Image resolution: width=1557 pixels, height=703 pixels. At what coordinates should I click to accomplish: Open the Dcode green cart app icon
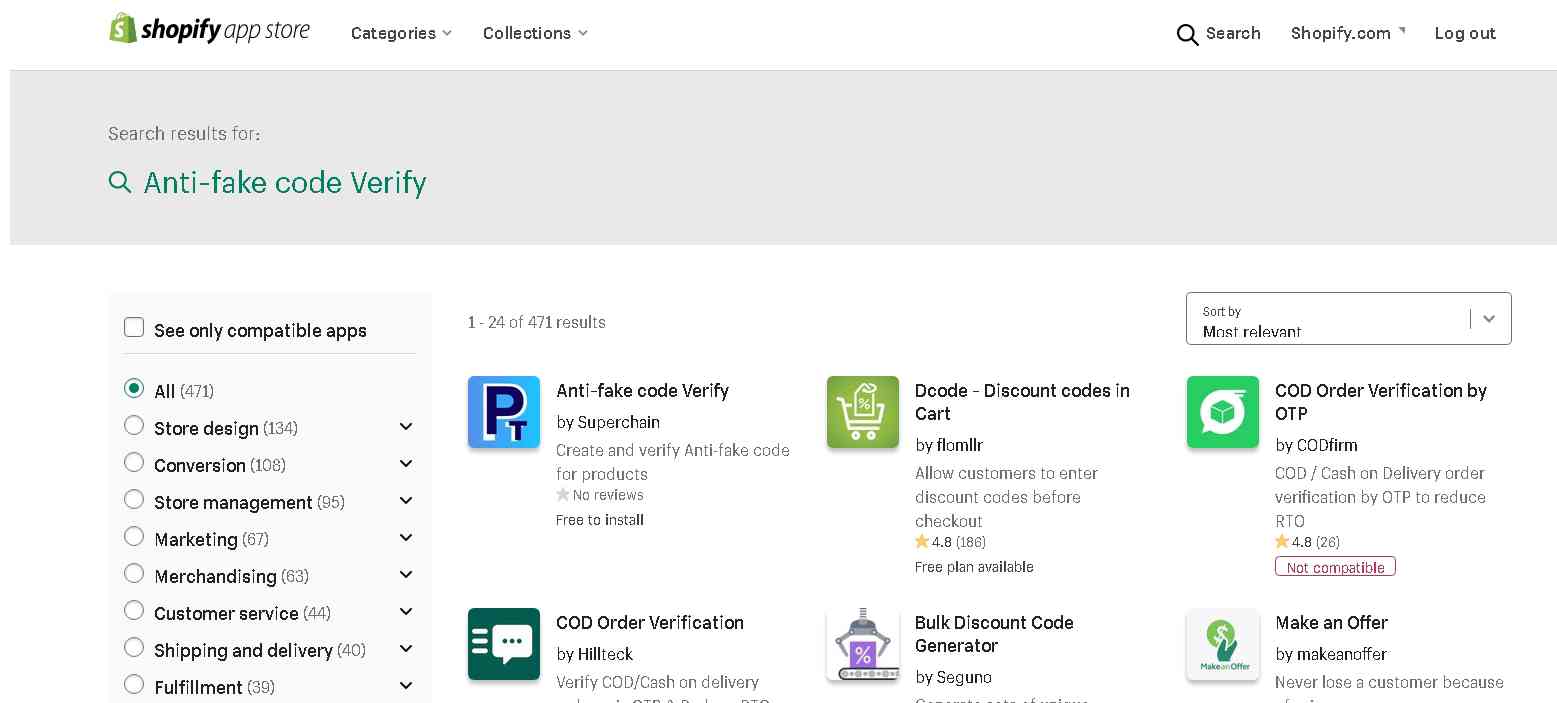862,412
